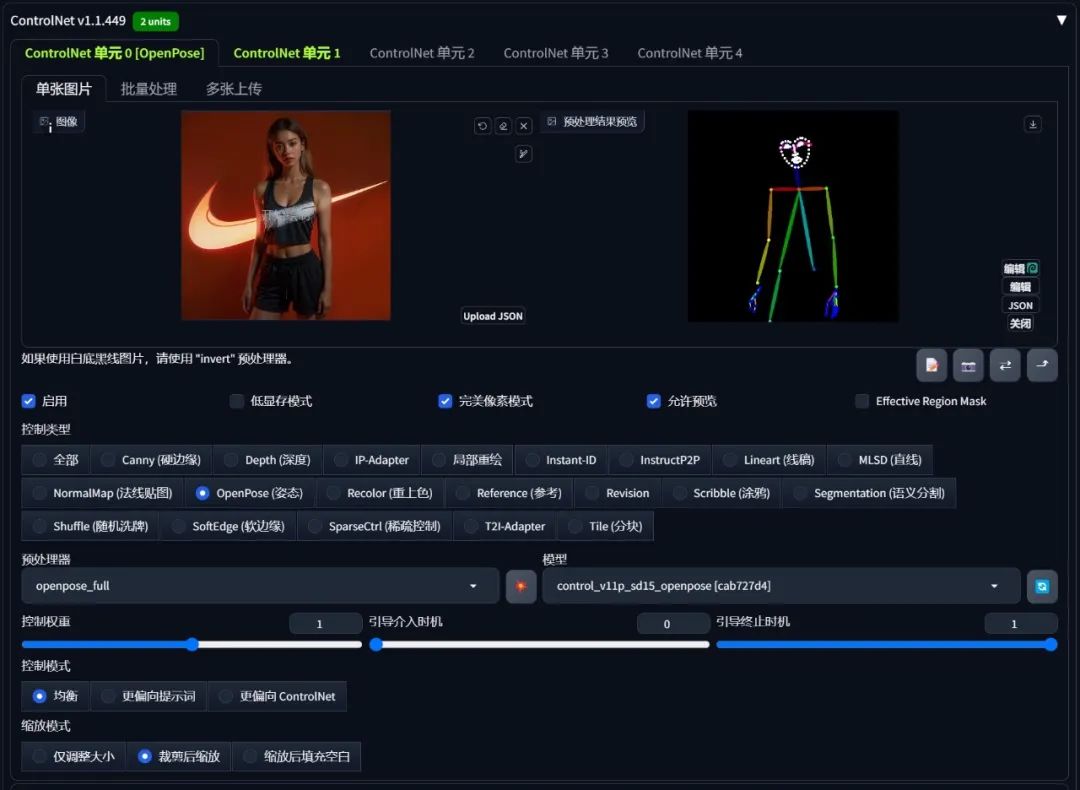The height and width of the screenshot is (790, 1080).
Task: Click the 控制权重 value field
Action: point(325,623)
